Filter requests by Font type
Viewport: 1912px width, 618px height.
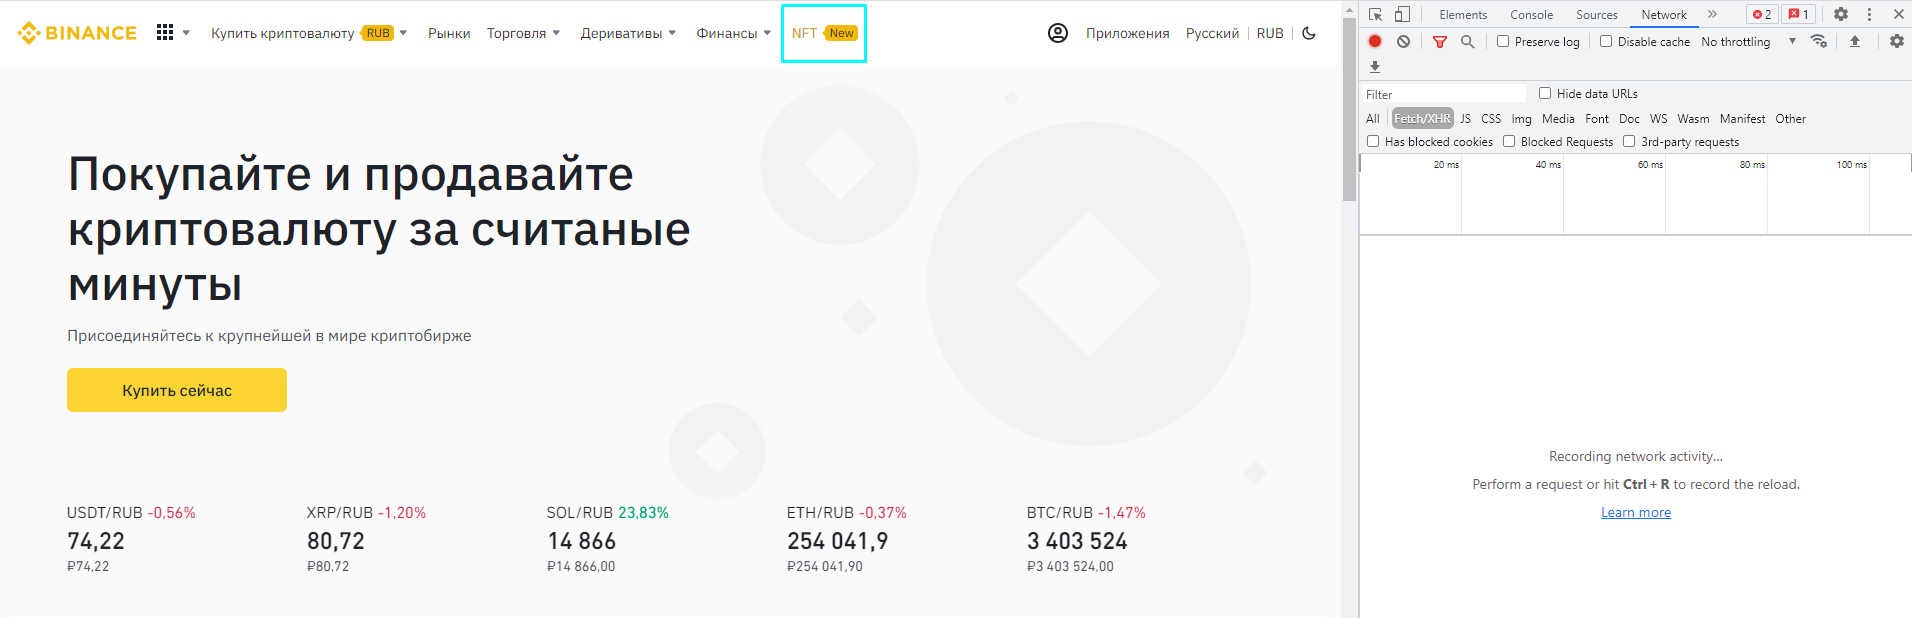coord(1597,118)
